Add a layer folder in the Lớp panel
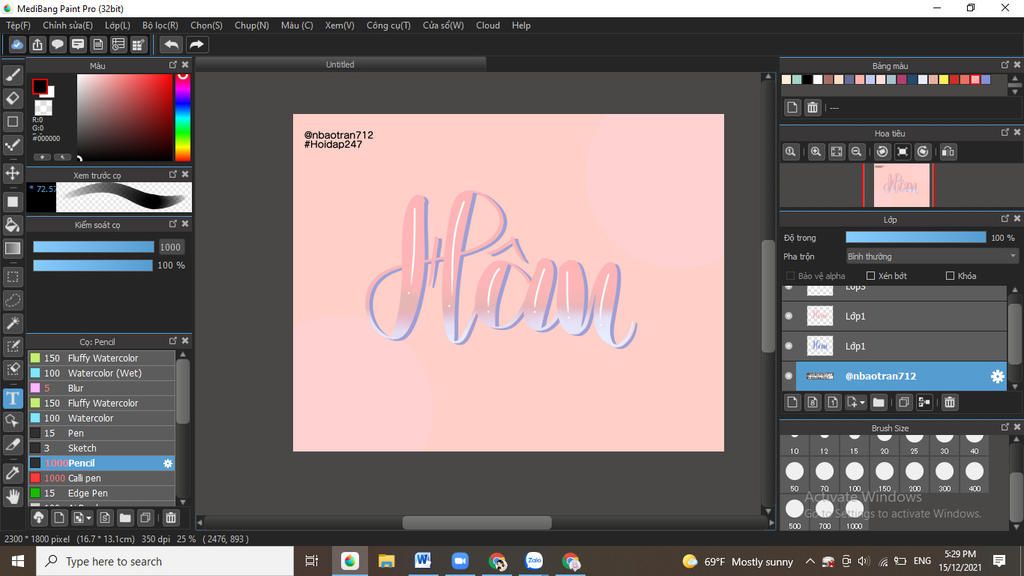1024x576 pixels. pyautogui.click(x=878, y=402)
